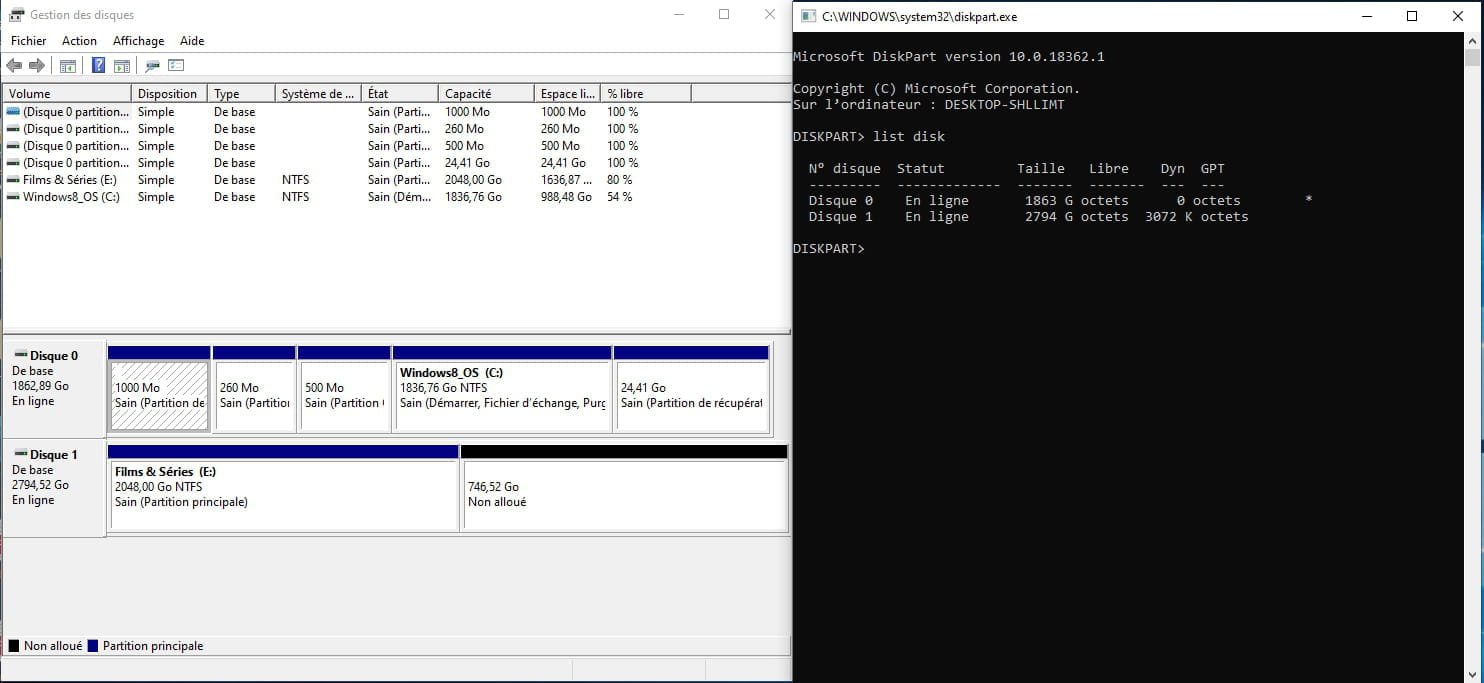Viewport: 1484px width, 683px height.
Task: Click NTFS in the Films & Séries row
Action: coord(295,180)
